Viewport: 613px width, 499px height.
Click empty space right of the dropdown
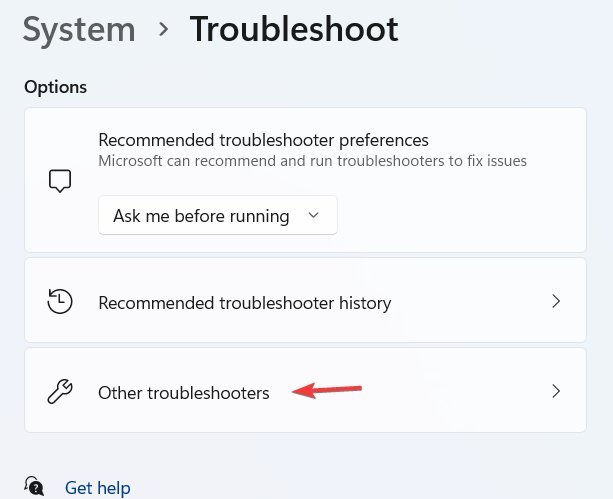tap(460, 215)
